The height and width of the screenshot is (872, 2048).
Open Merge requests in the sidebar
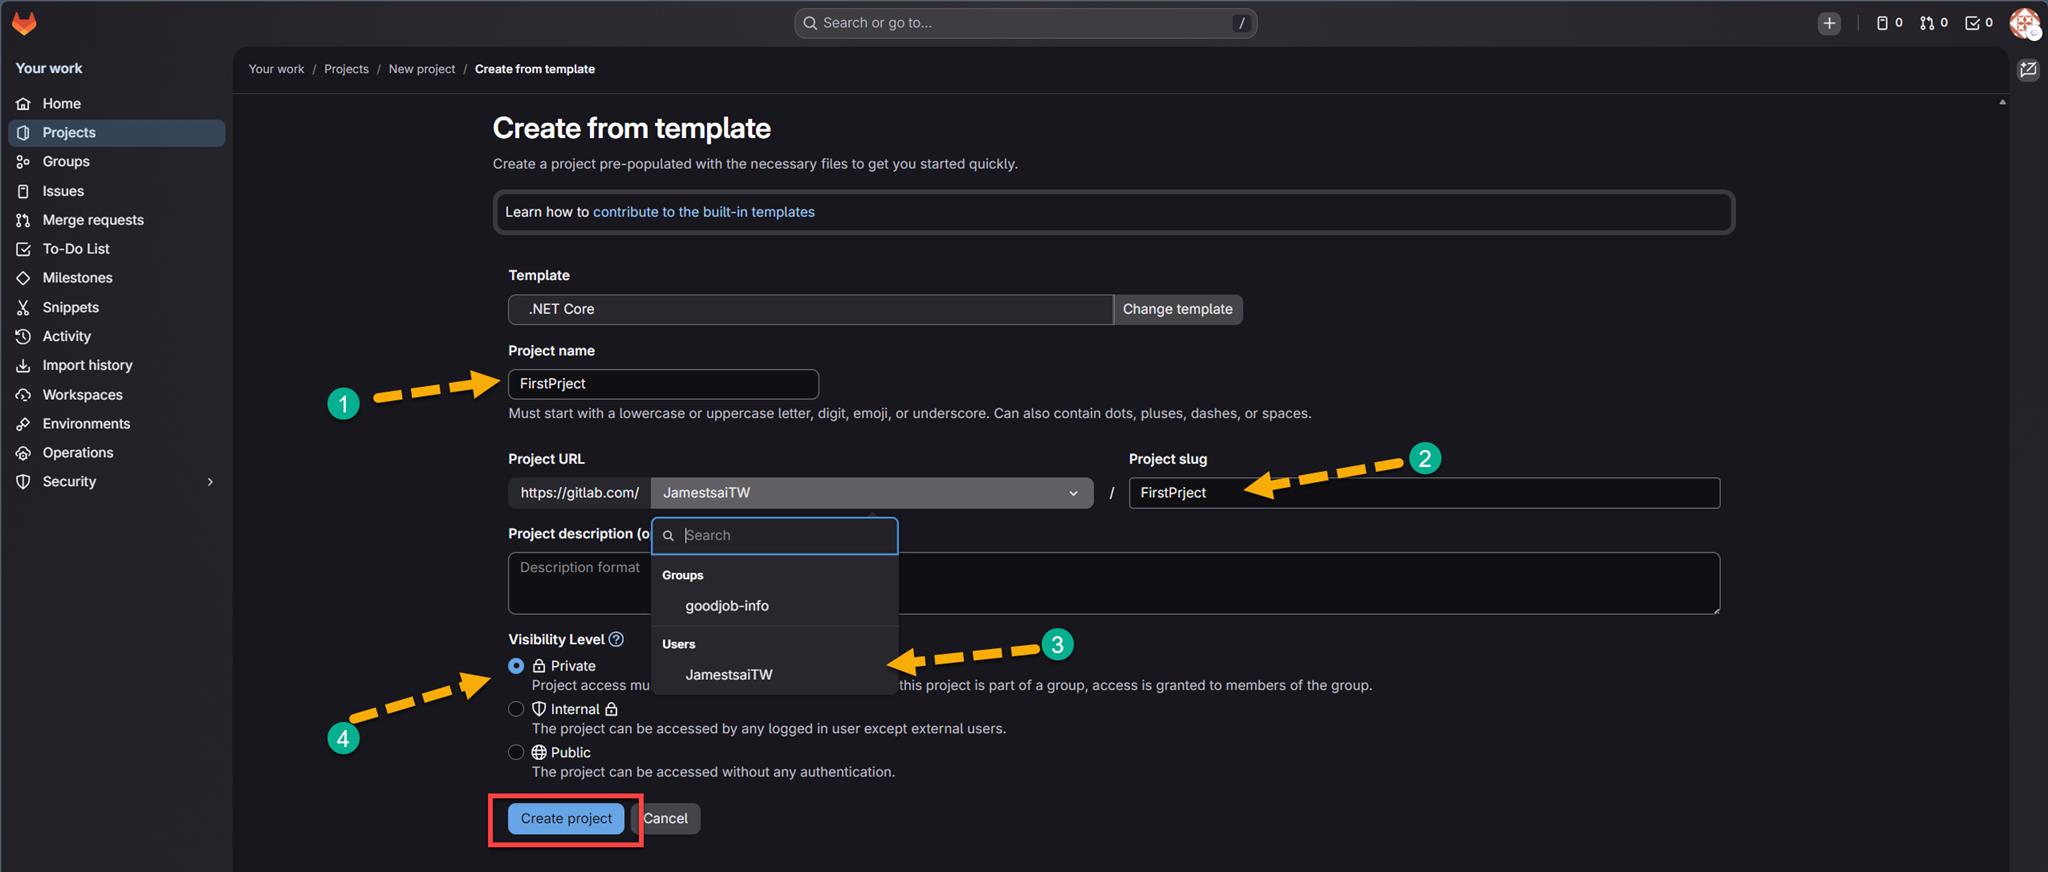[93, 220]
